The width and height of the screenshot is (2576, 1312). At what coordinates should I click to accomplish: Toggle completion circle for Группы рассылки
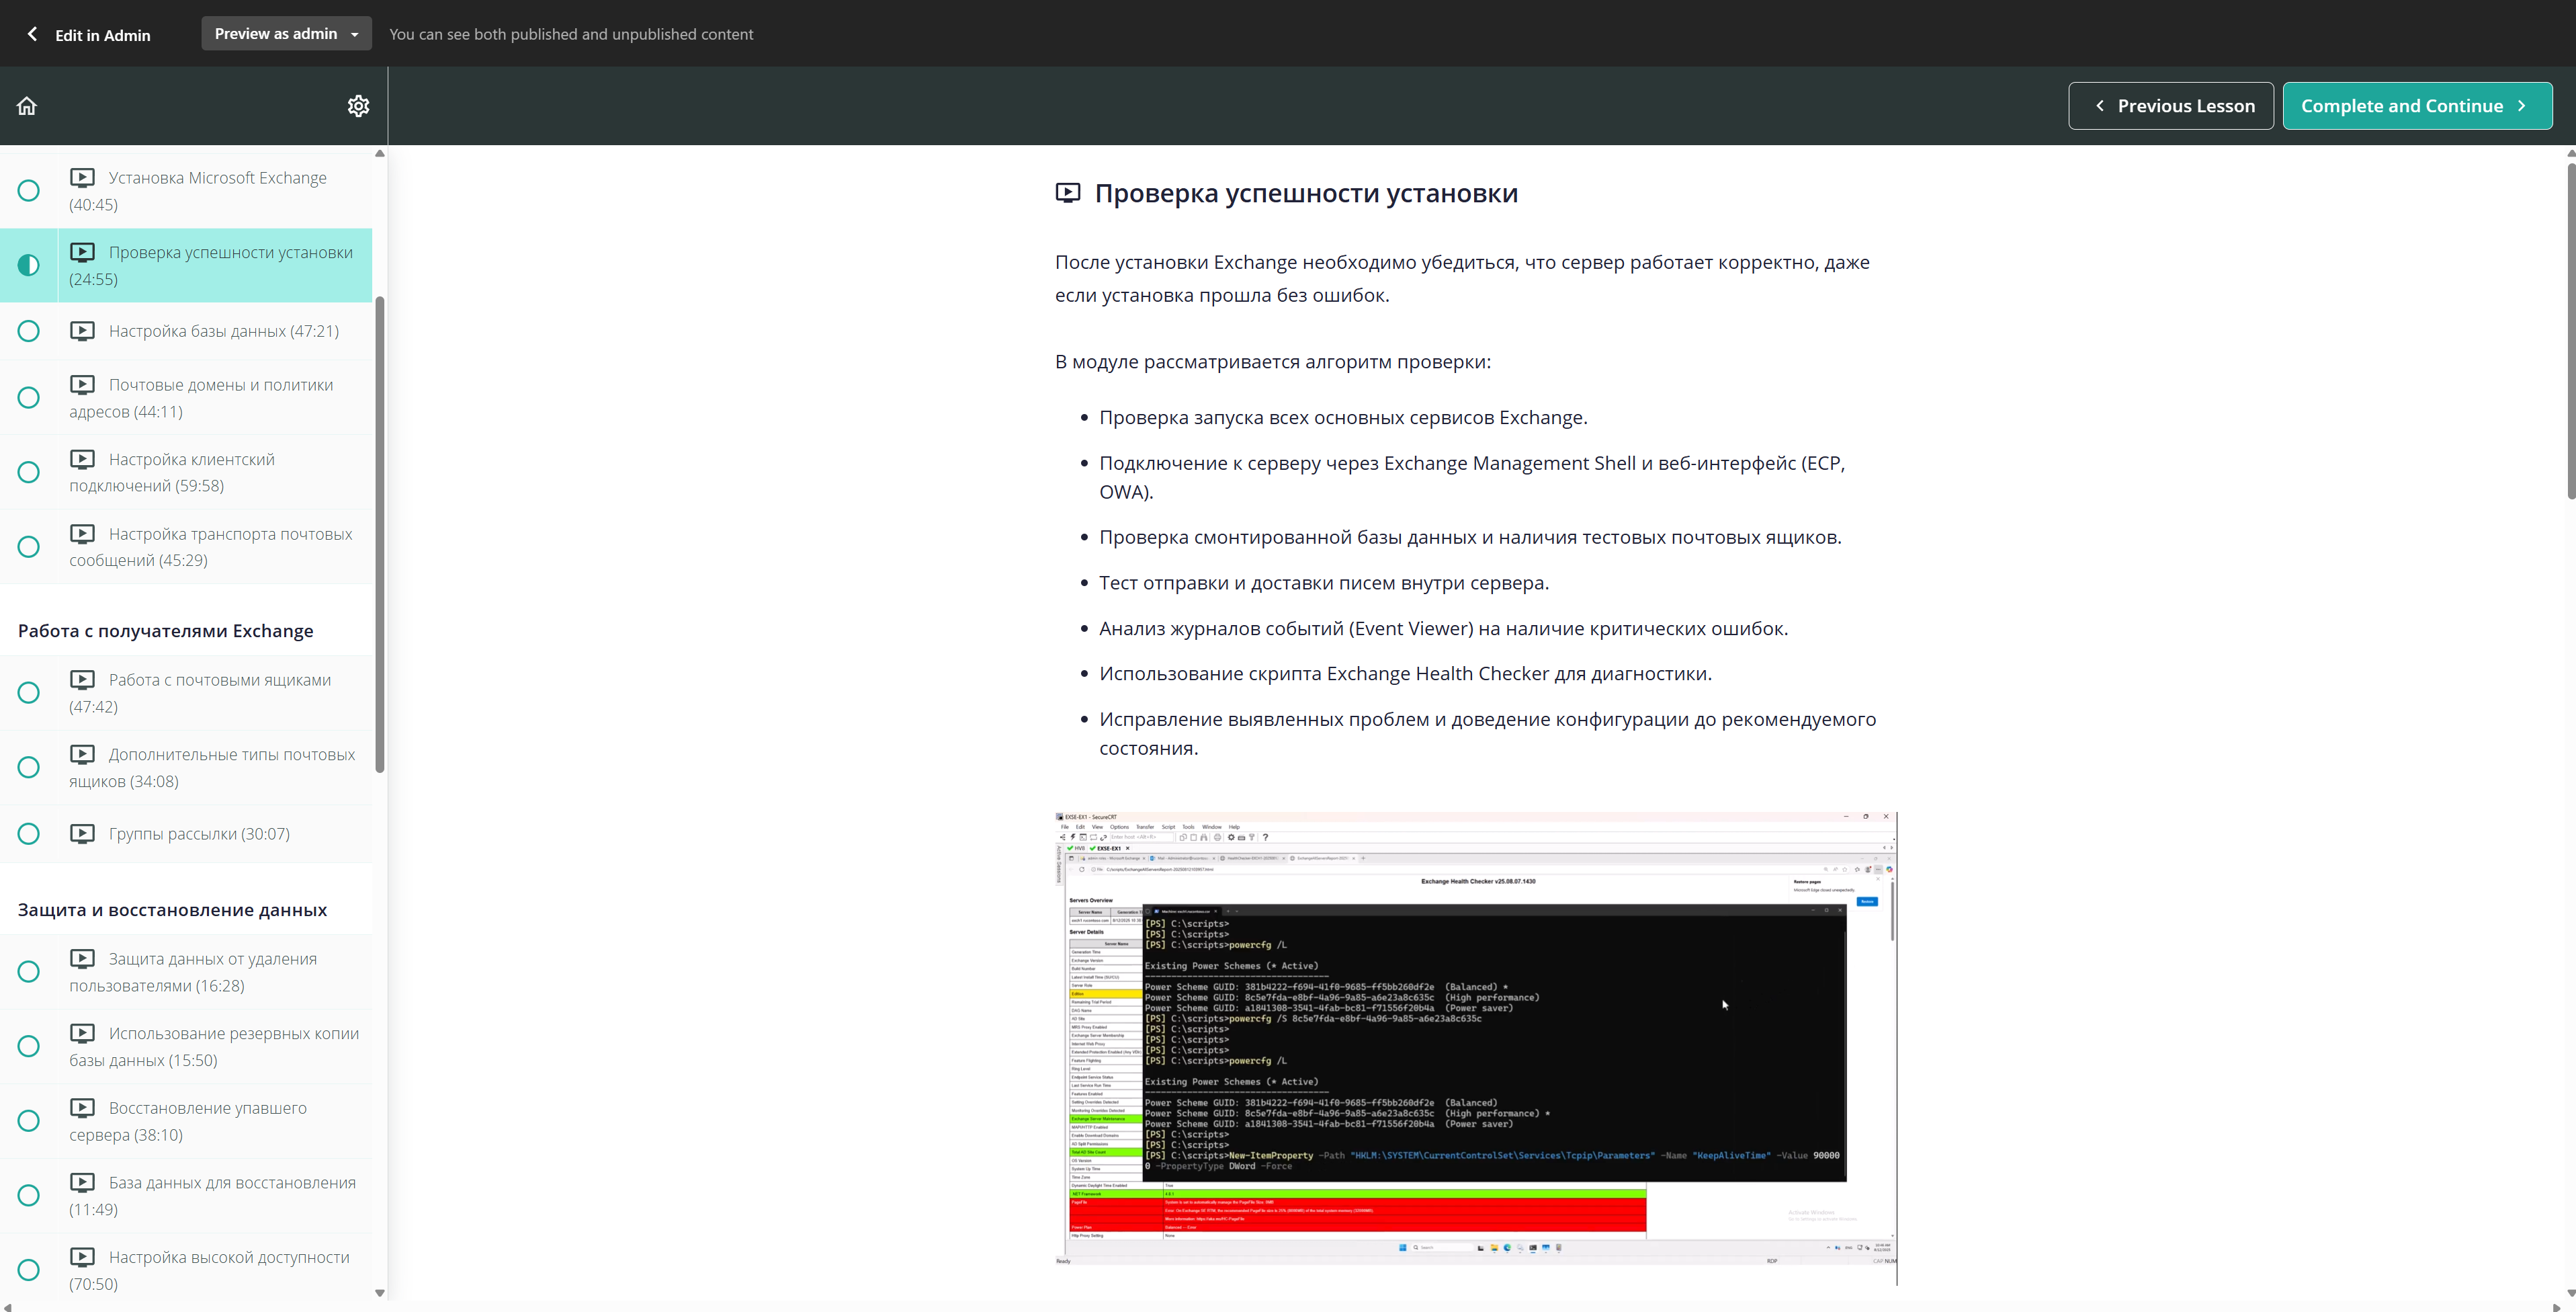click(x=29, y=834)
